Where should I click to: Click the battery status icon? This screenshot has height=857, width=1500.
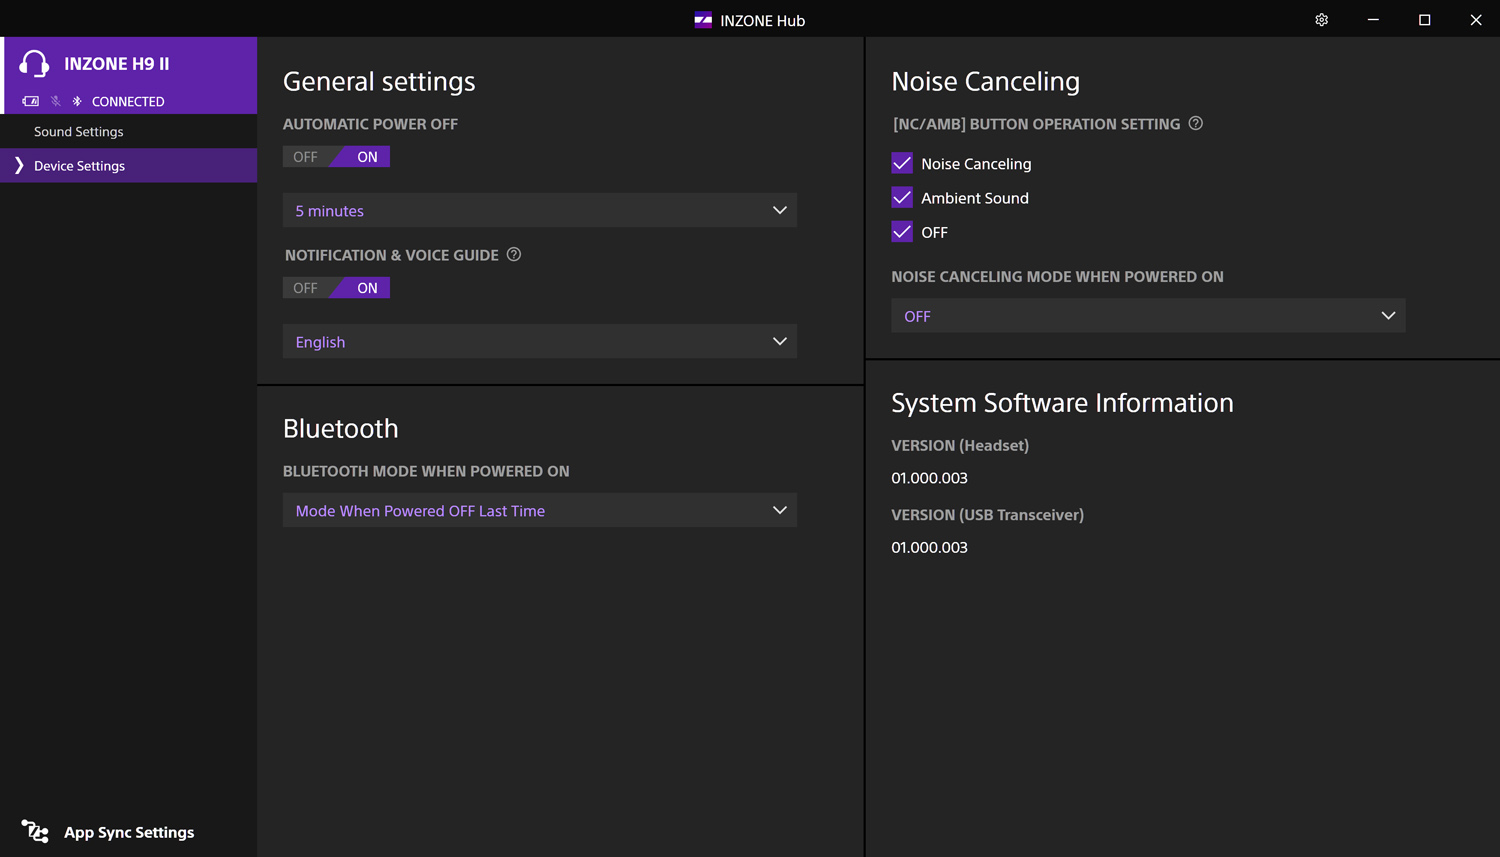tap(31, 101)
